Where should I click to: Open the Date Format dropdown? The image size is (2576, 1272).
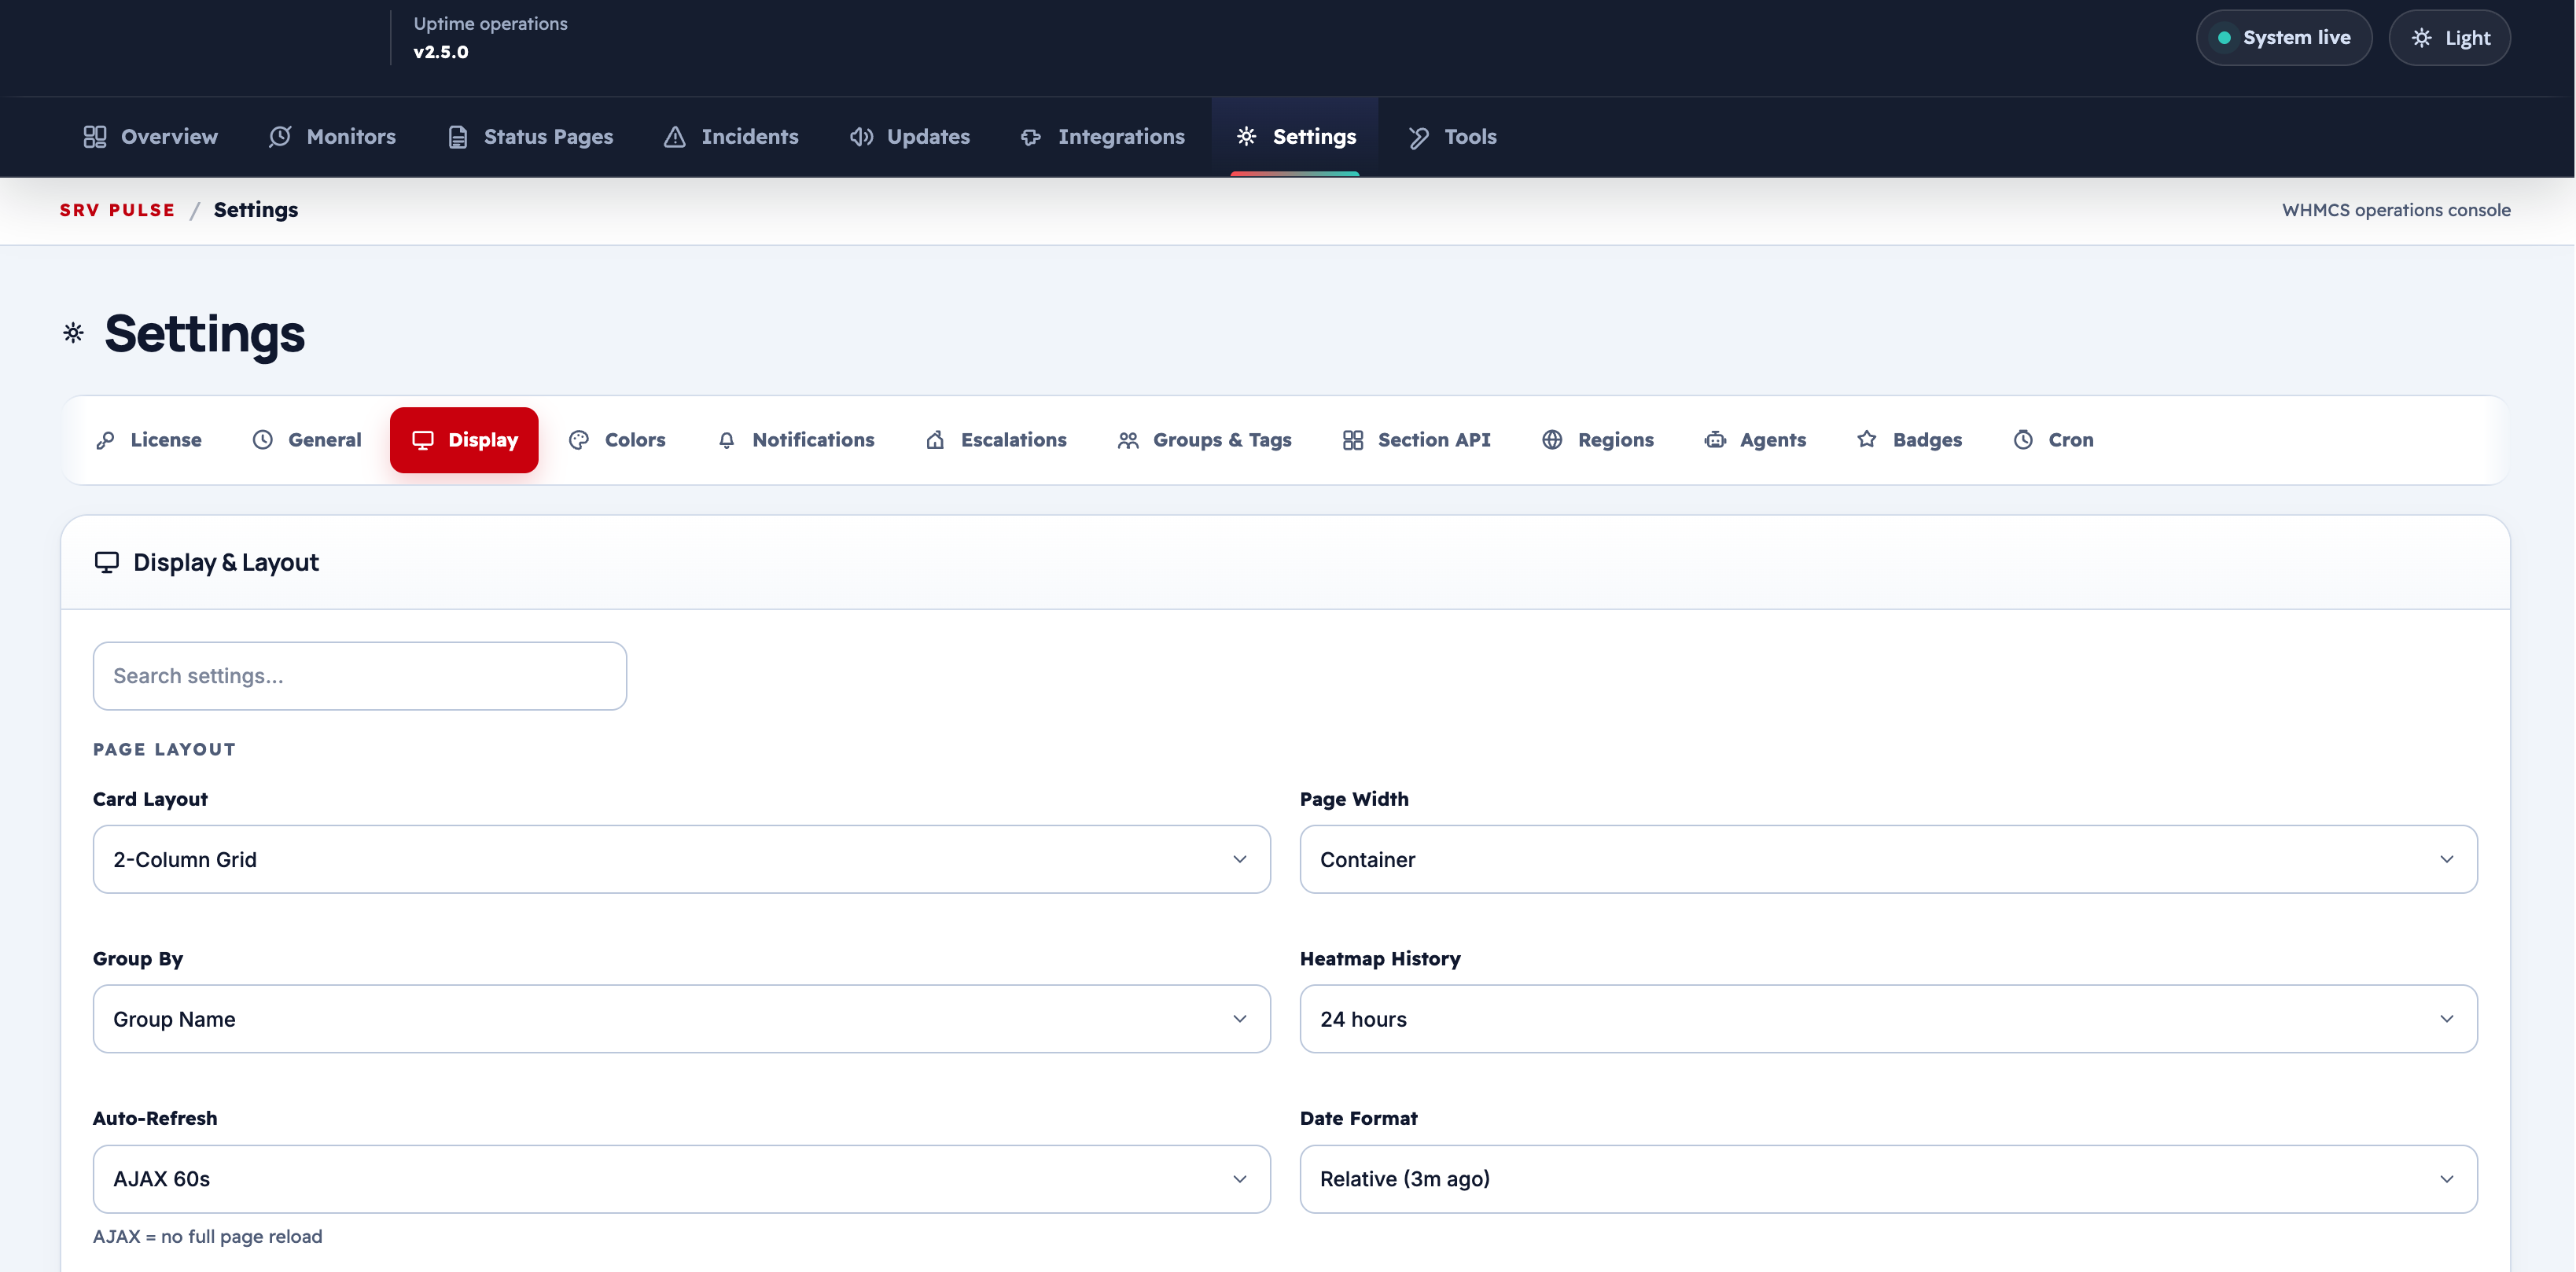(1888, 1179)
